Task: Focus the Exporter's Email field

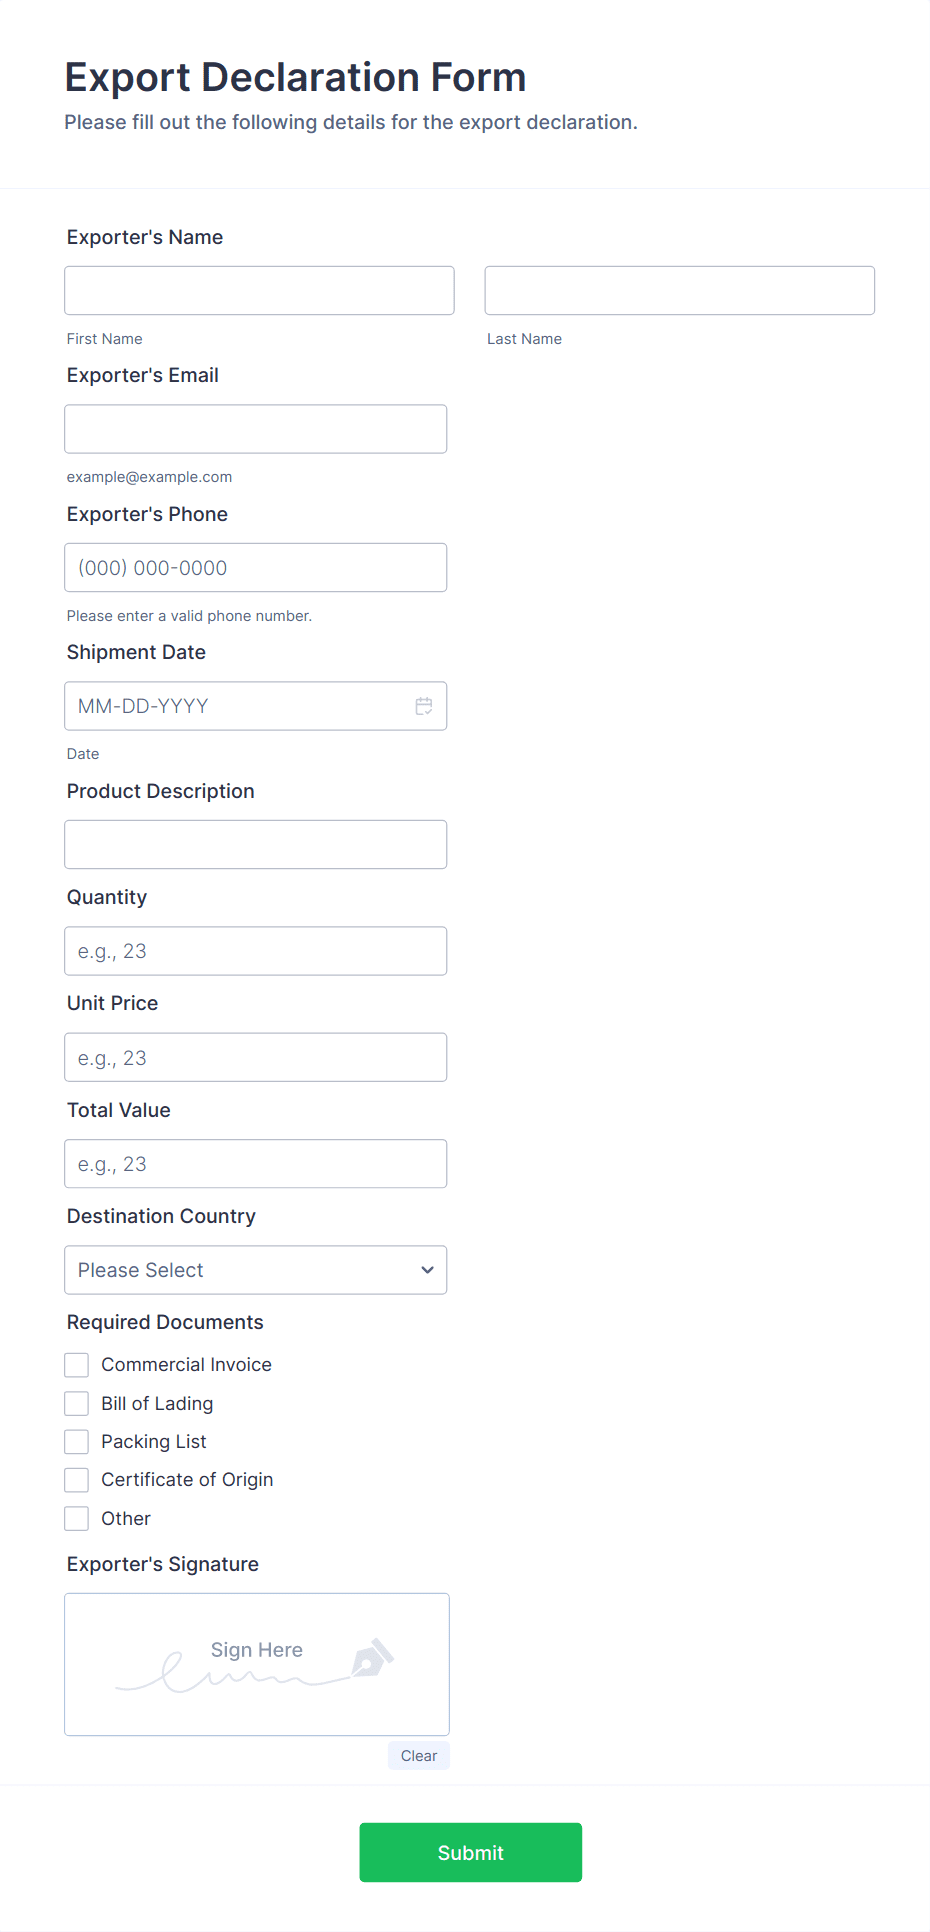Action: tap(255, 428)
